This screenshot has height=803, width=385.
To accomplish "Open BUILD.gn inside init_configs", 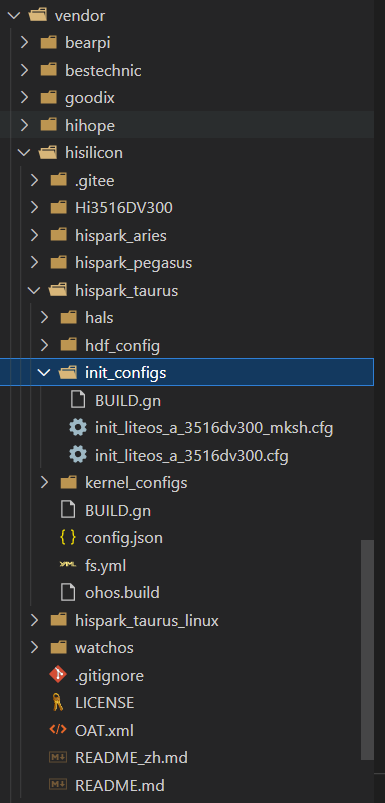I will [128, 400].
